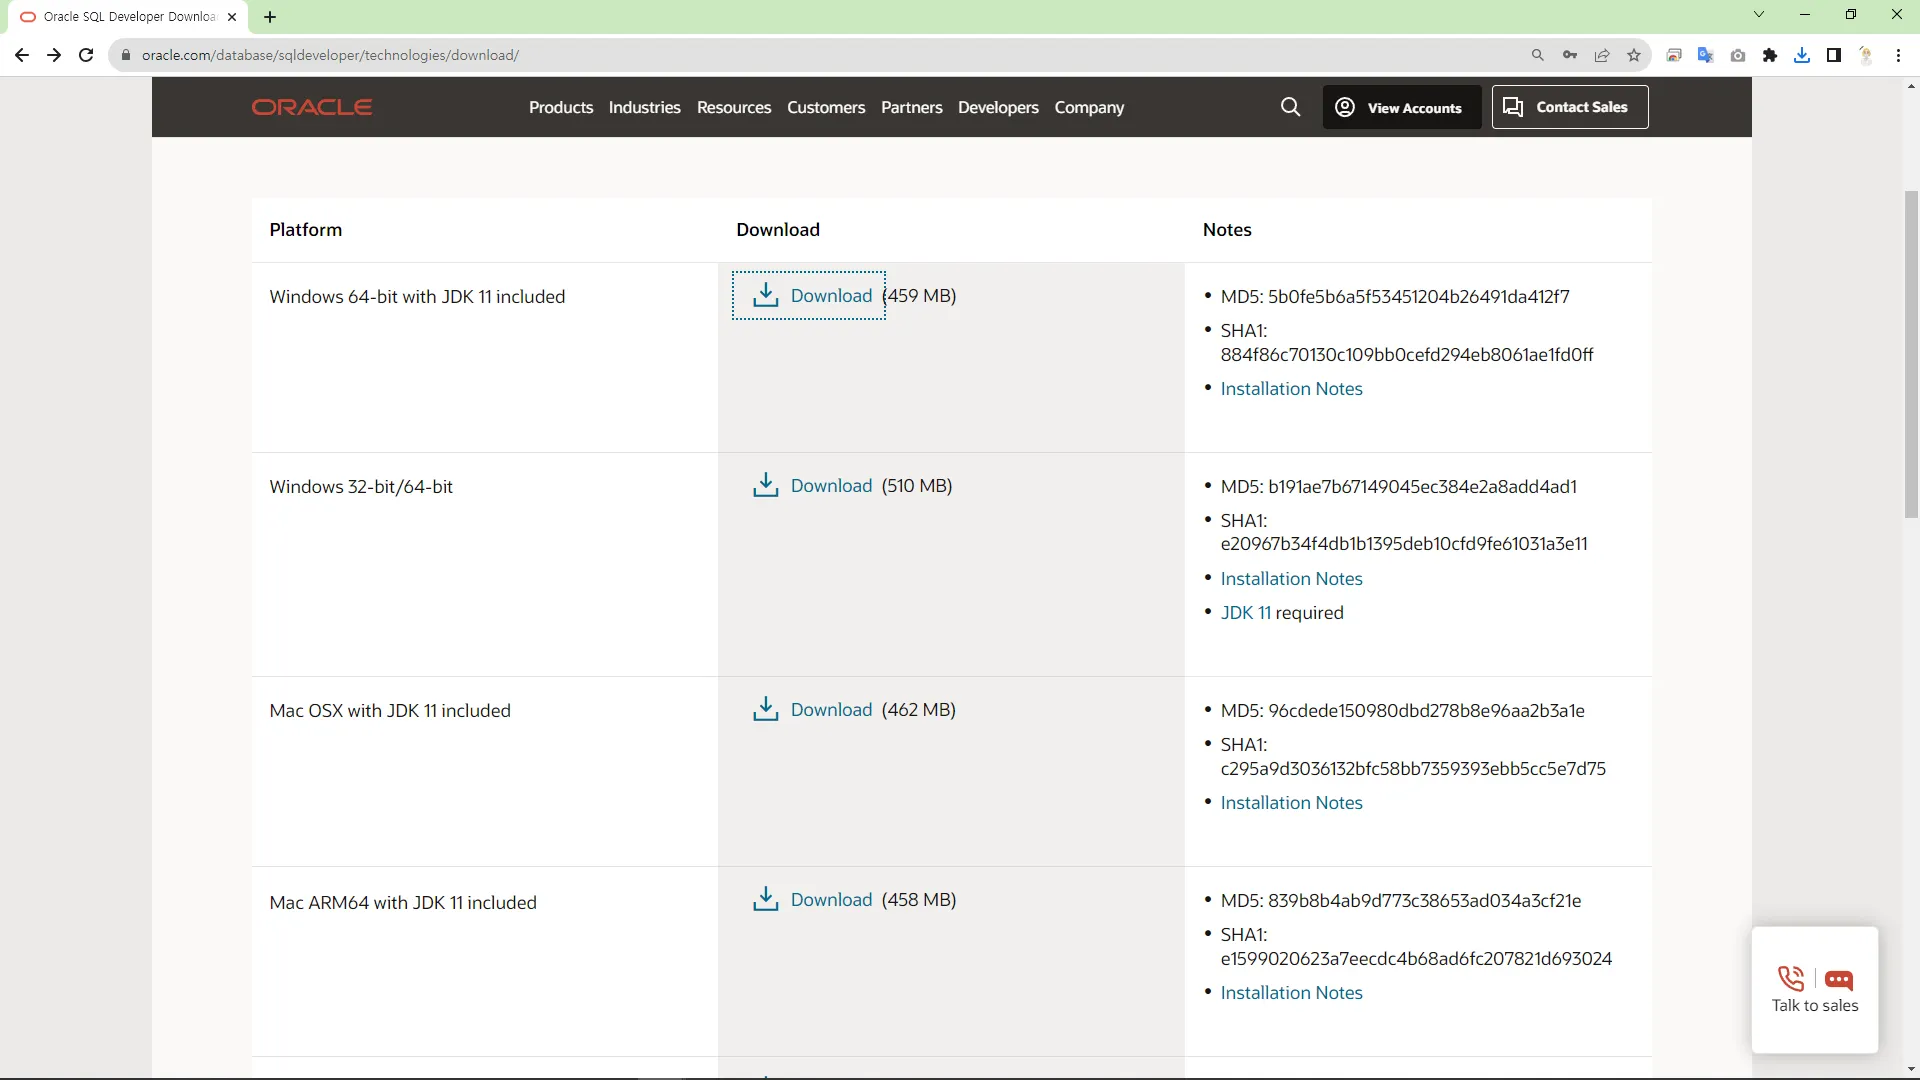1920x1080 pixels.
Task: Open the Developers navigation menu
Action: tap(997, 107)
